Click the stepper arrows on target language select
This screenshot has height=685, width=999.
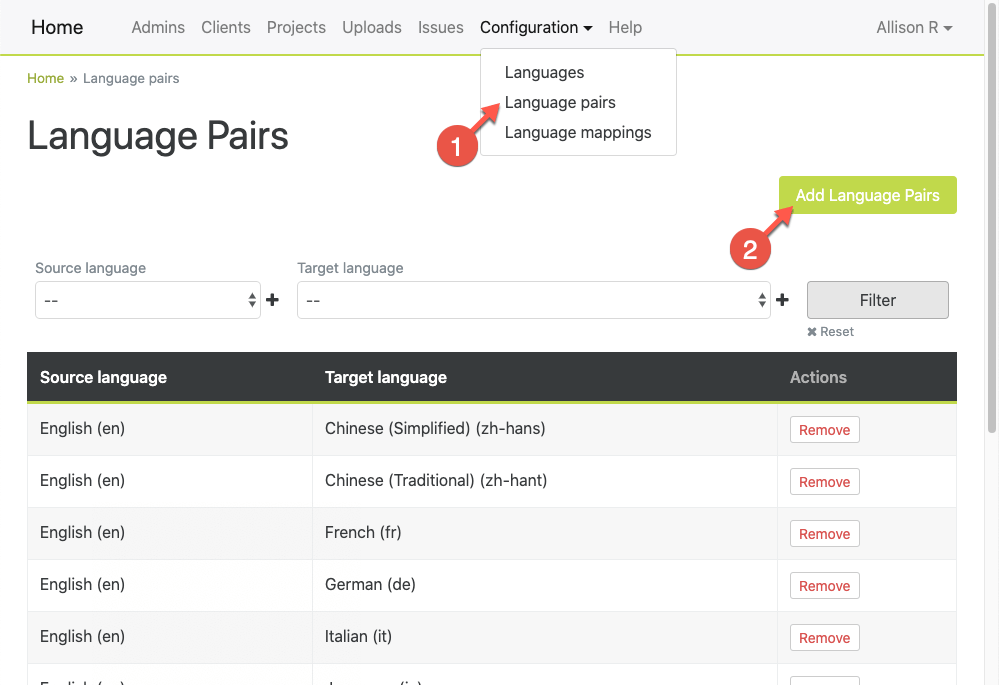(761, 299)
